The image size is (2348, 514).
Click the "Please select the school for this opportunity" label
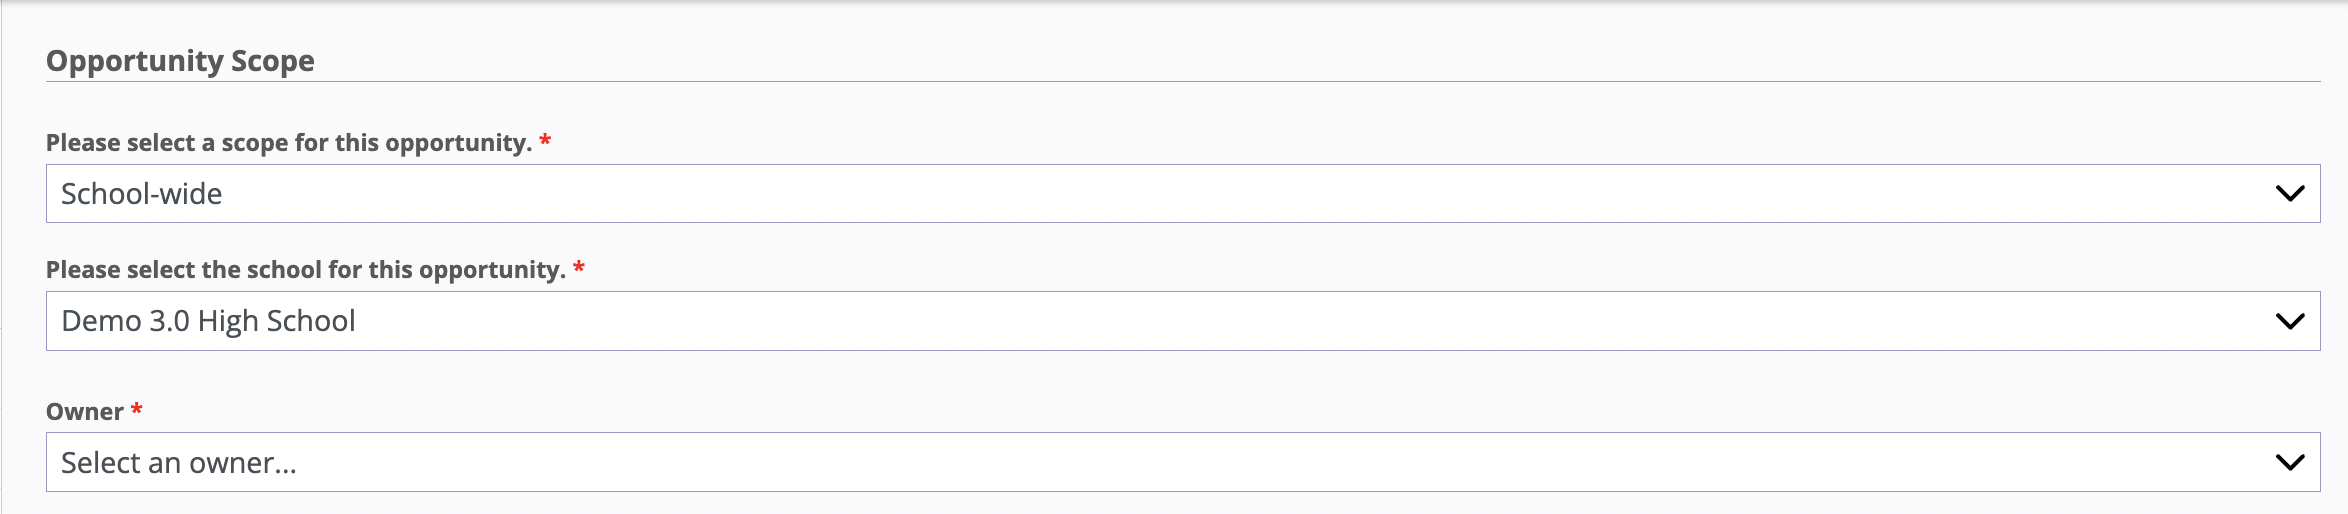pos(305,270)
